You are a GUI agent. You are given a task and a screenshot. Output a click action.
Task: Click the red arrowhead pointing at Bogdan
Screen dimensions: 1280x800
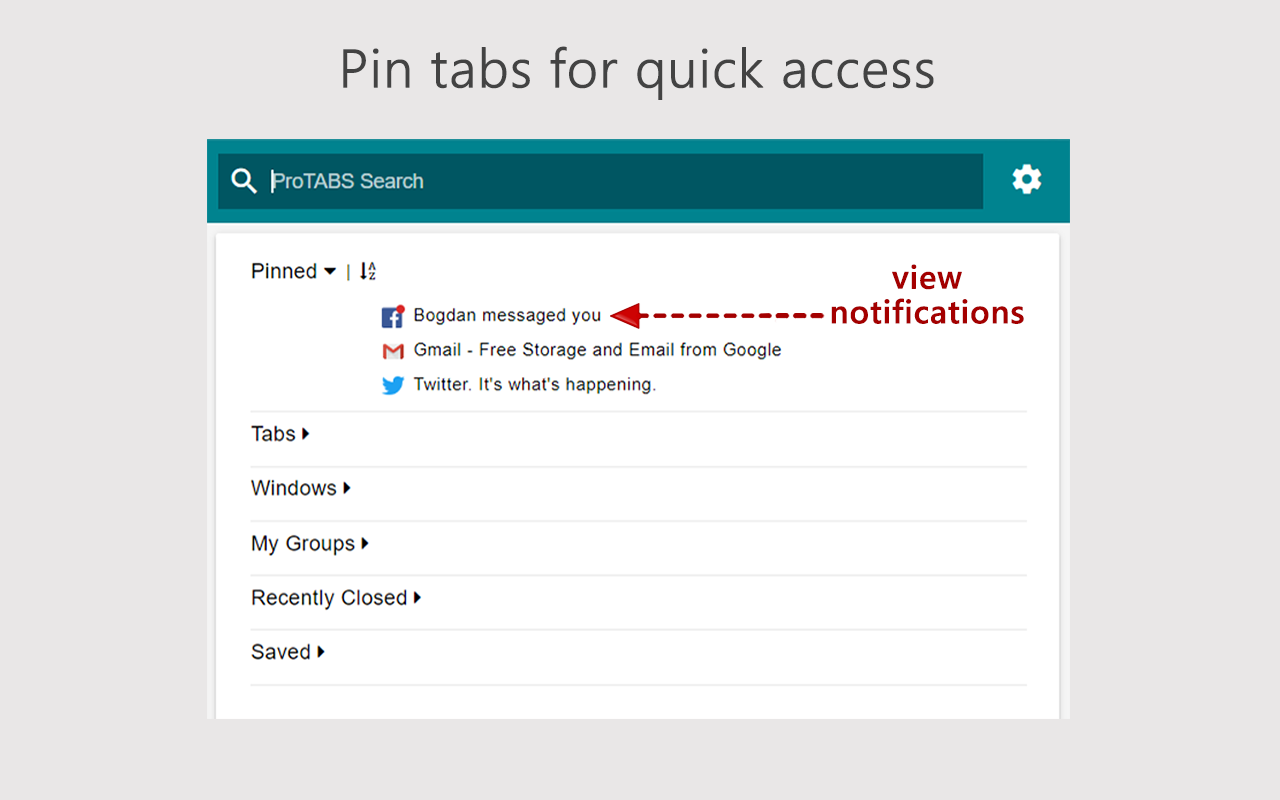[625, 316]
